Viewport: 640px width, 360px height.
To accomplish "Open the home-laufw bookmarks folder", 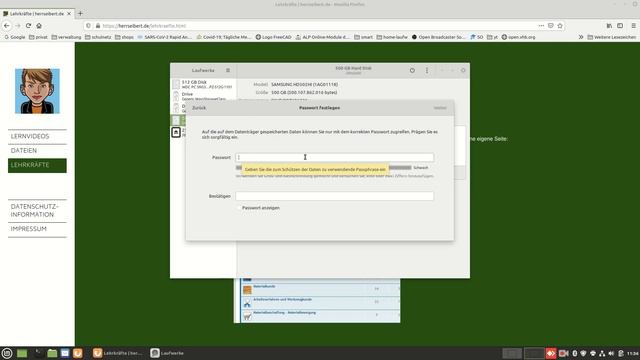I will (392, 37).
